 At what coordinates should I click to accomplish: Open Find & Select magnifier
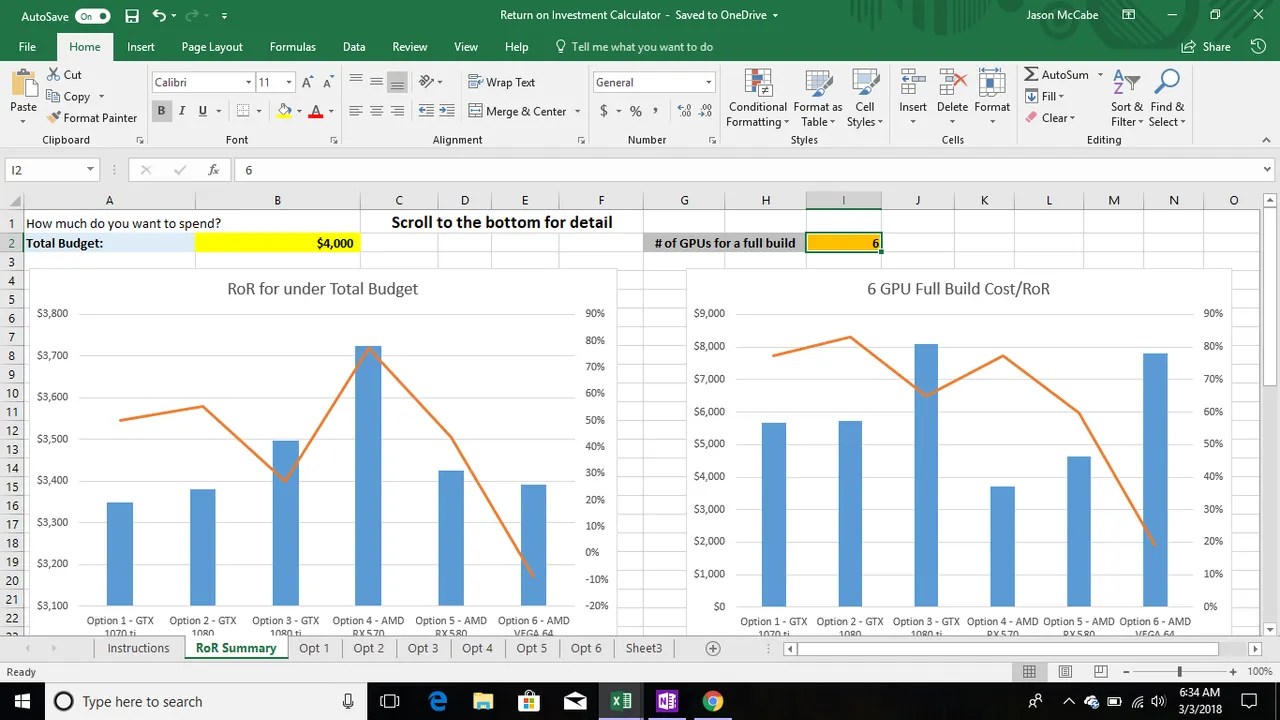pyautogui.click(x=1167, y=98)
